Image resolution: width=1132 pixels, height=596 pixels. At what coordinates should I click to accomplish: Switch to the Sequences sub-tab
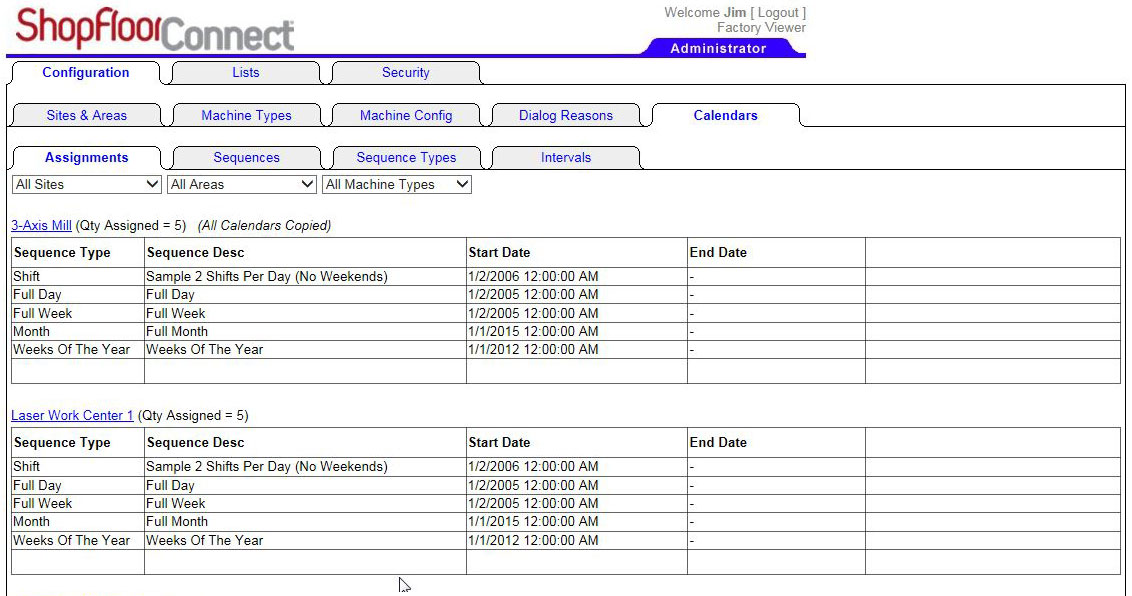(x=246, y=158)
